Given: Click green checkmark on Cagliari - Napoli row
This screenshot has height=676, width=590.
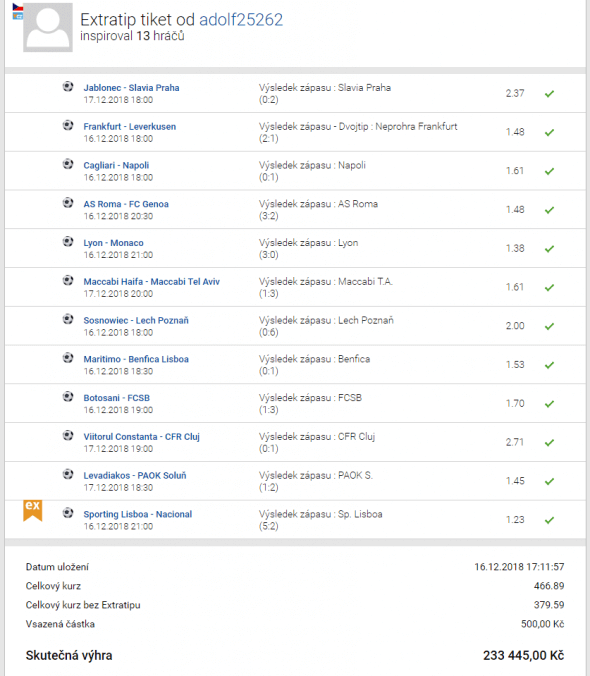Looking at the screenshot, I should [x=549, y=171].
